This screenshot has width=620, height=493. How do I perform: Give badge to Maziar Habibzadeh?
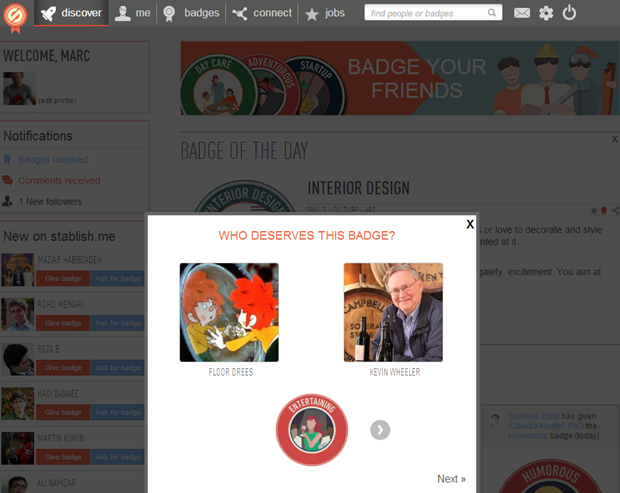63,278
